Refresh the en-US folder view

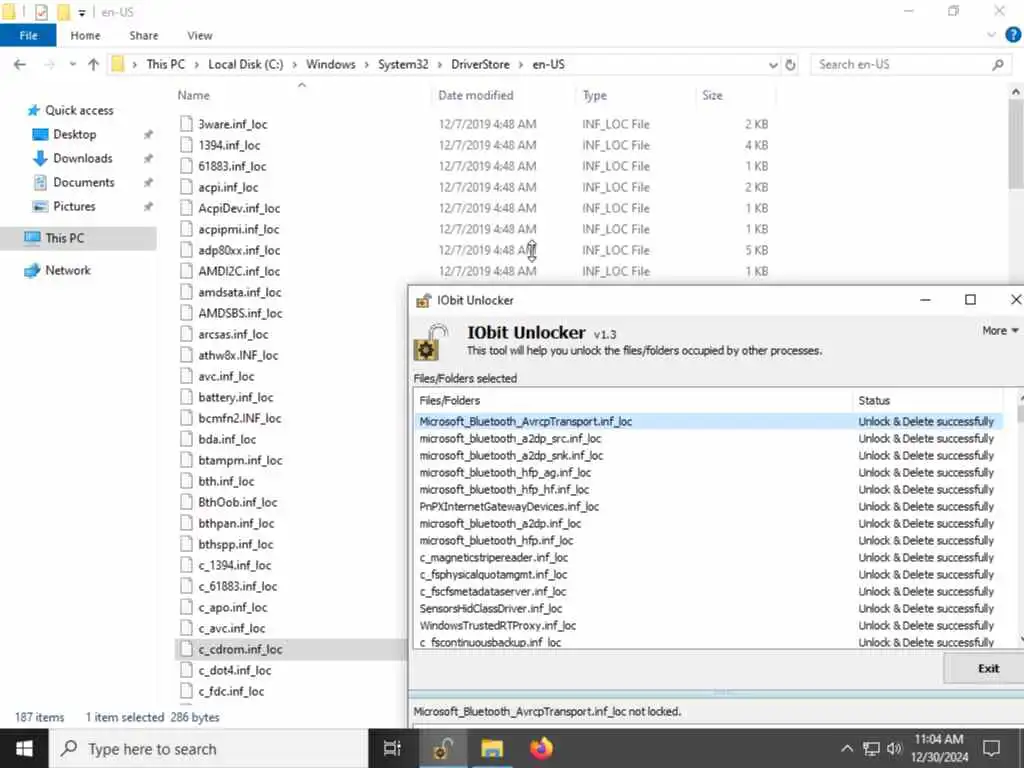point(790,64)
